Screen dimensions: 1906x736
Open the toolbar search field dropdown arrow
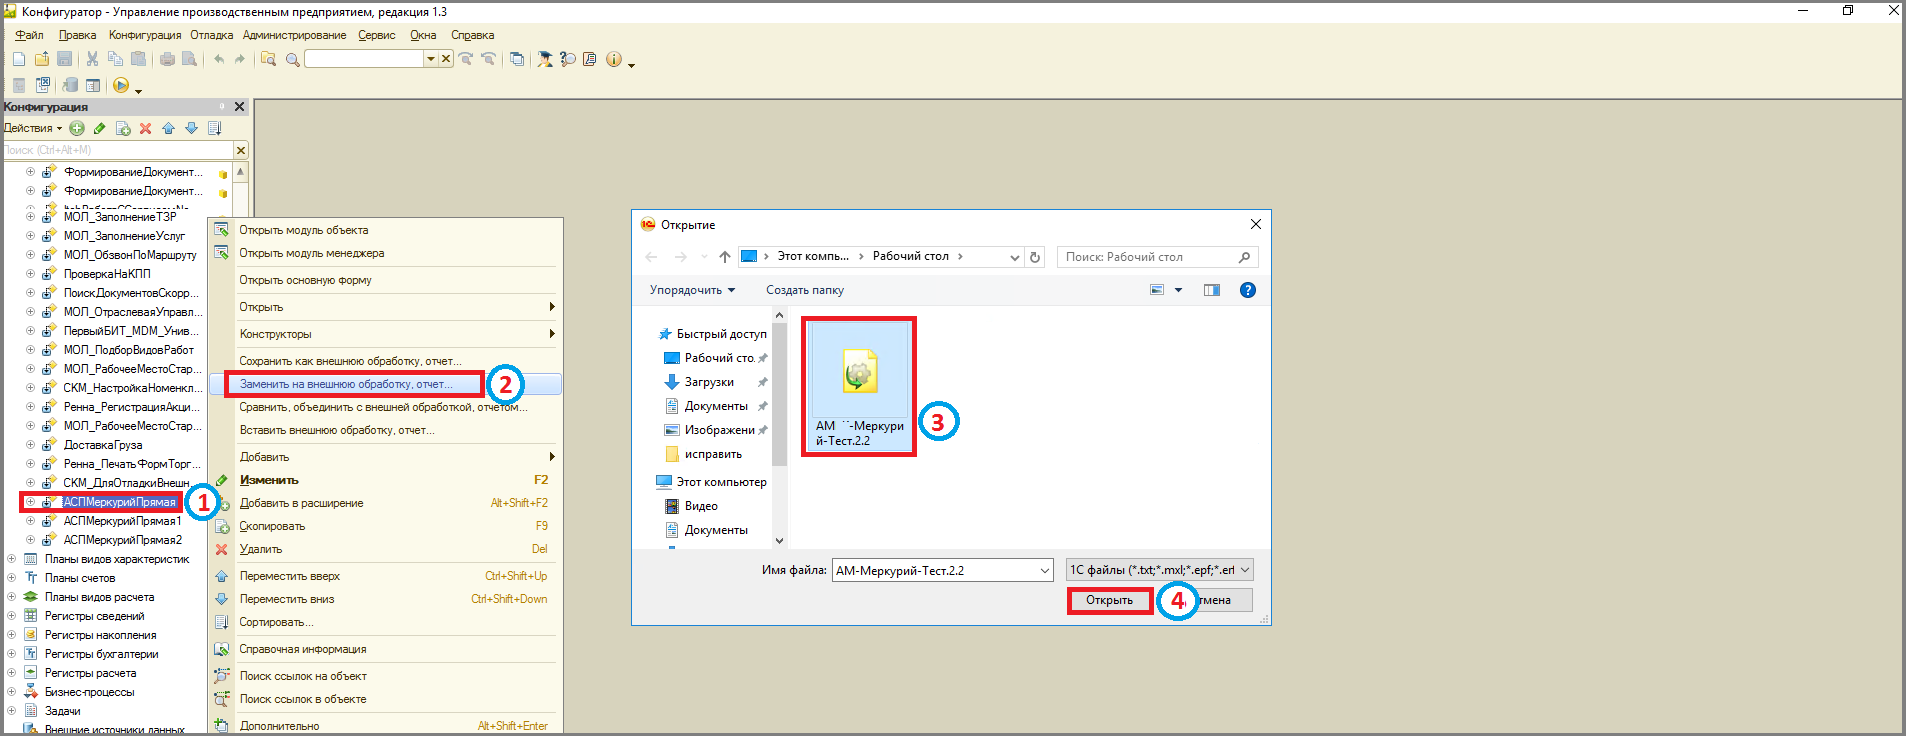point(431,59)
